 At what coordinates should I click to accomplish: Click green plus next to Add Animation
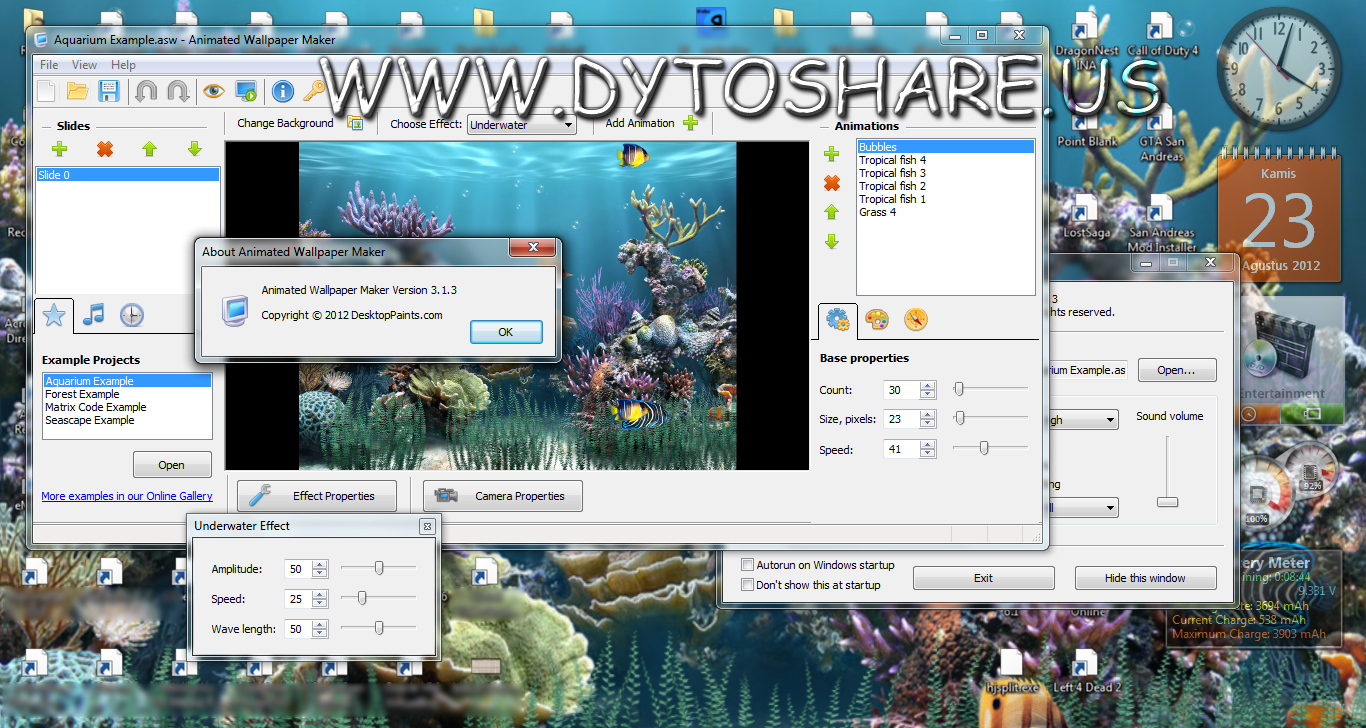pos(690,123)
